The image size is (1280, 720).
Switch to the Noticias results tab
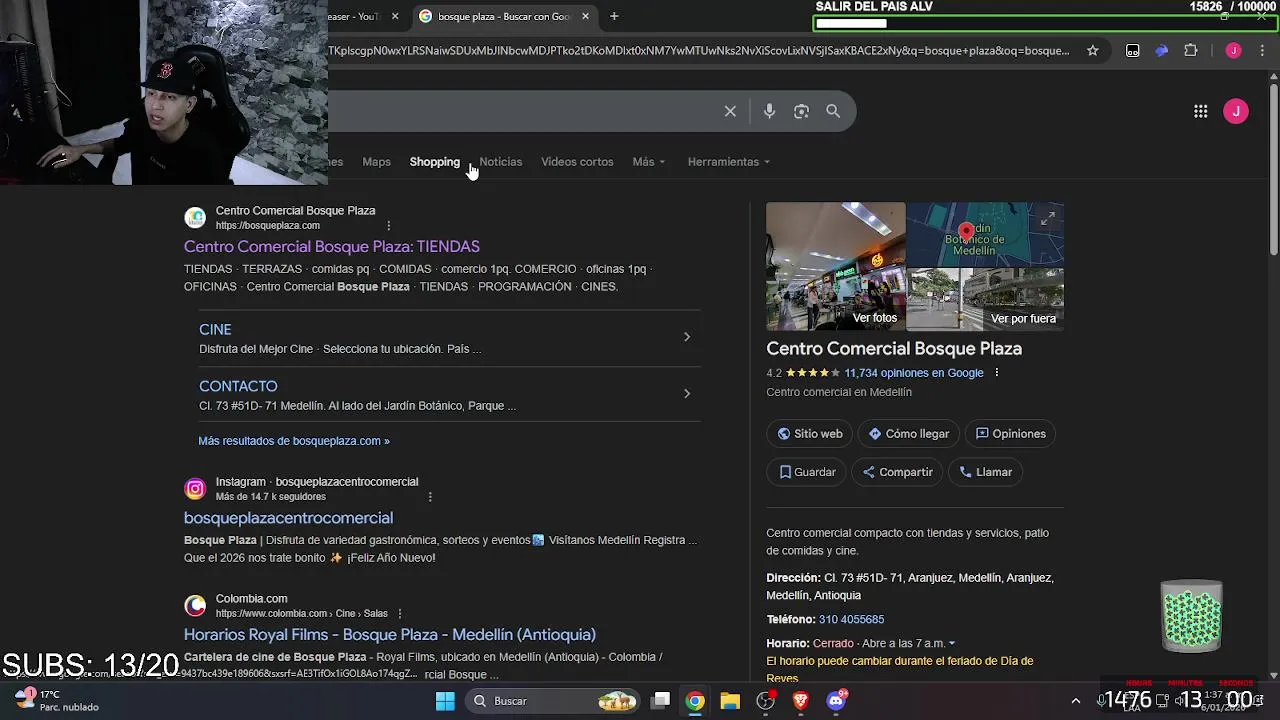[x=501, y=161]
